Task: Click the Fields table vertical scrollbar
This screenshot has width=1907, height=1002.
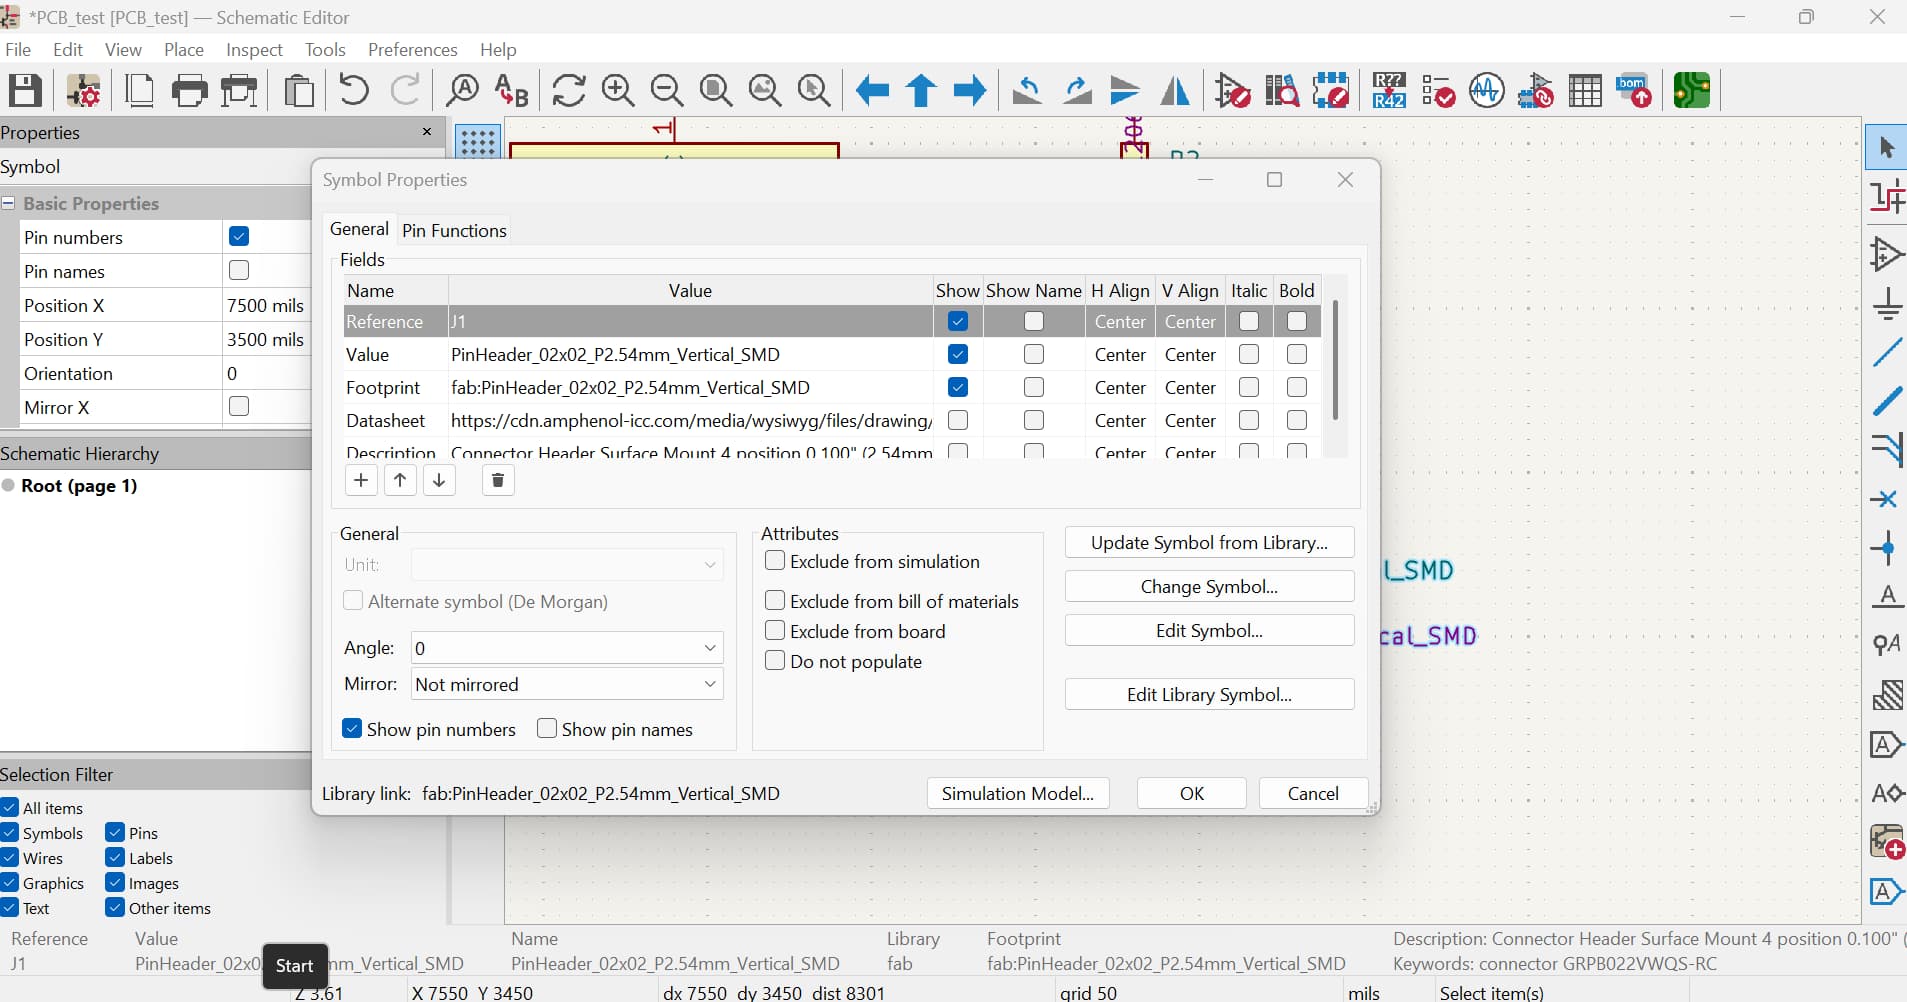Action: point(1335,360)
